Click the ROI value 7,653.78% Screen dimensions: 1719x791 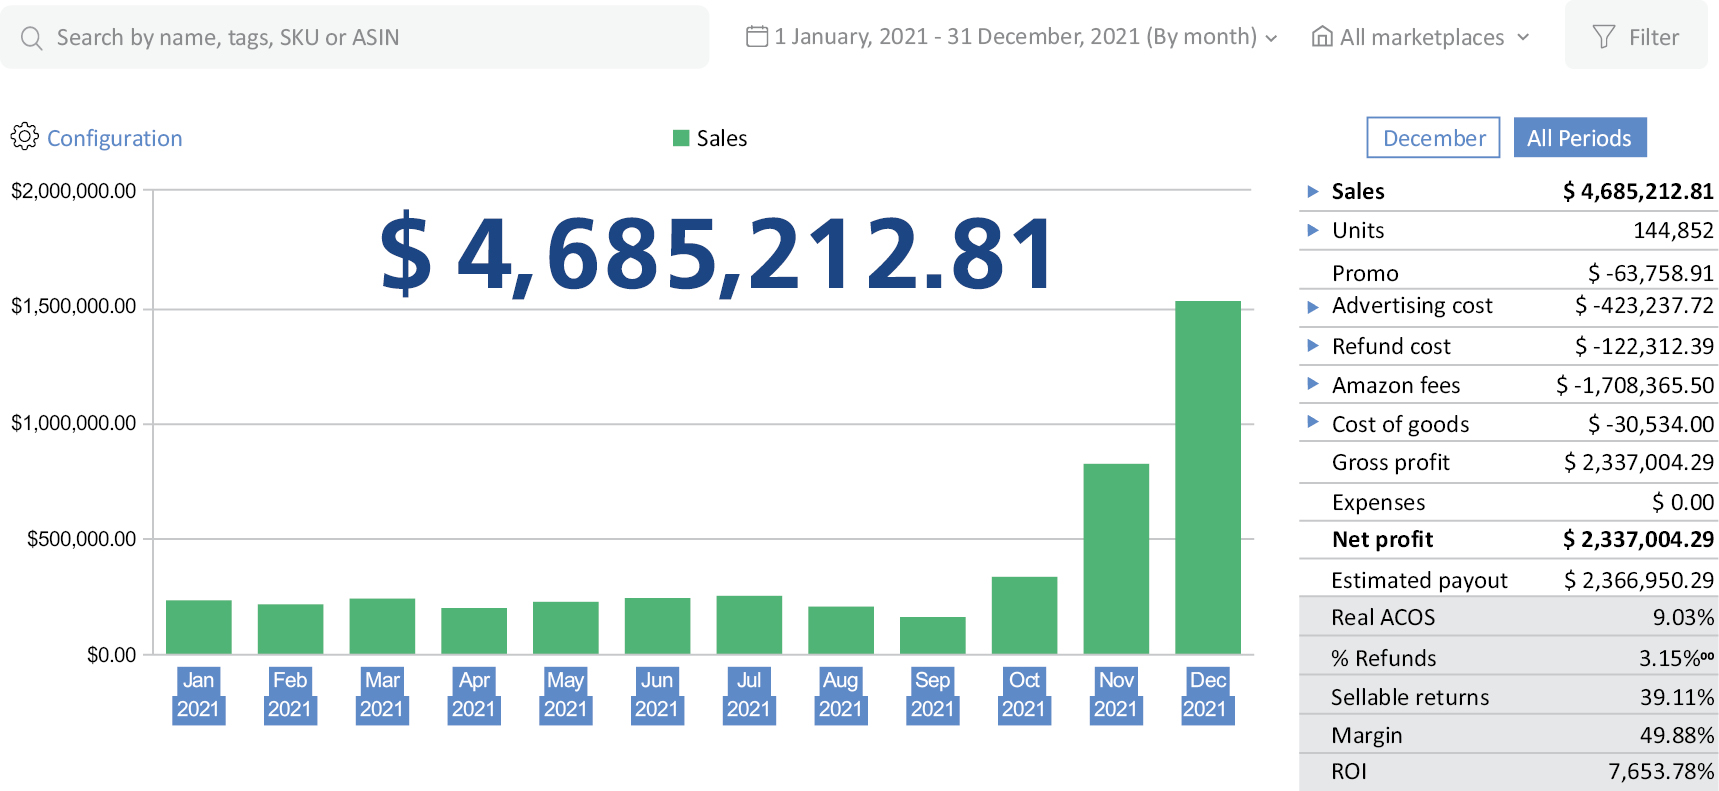coord(1661,772)
